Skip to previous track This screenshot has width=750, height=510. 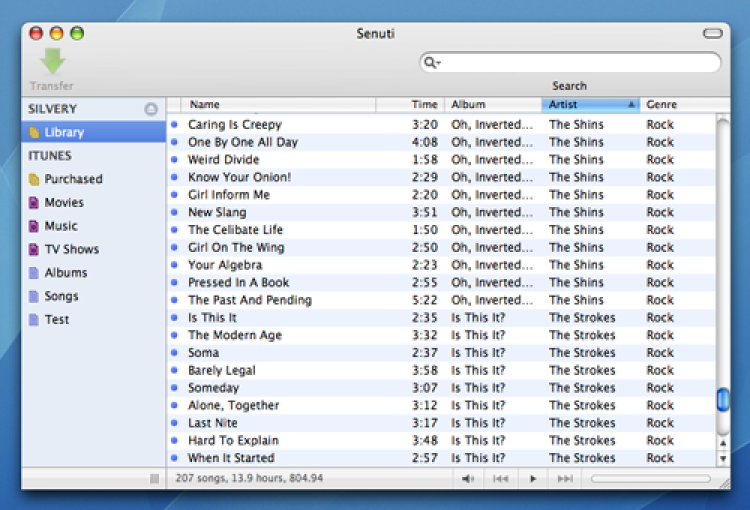[500, 479]
